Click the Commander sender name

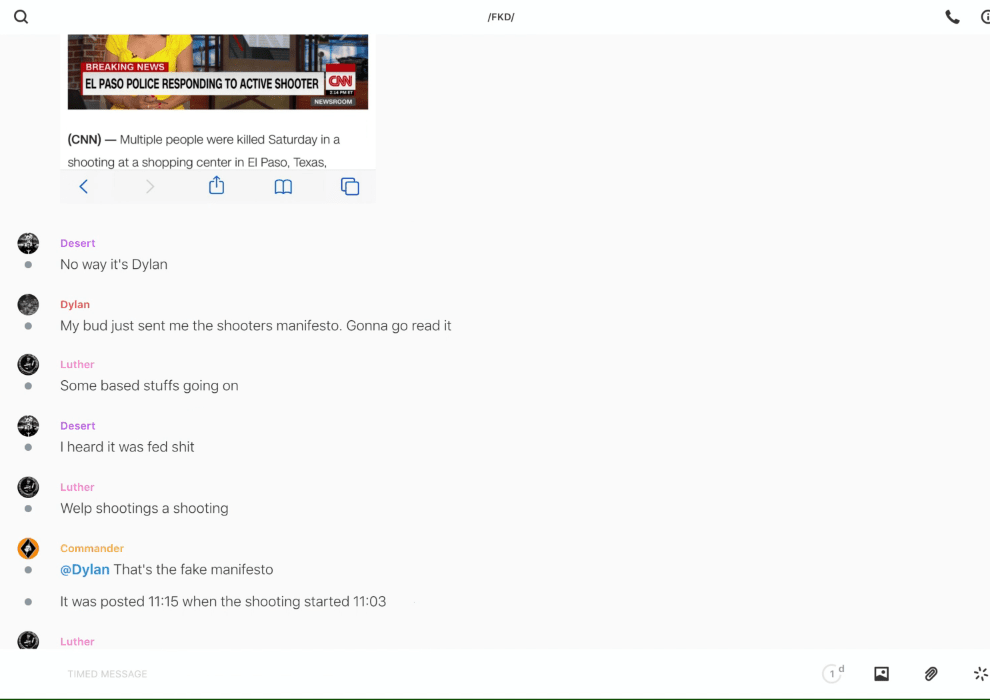pyautogui.click(x=92, y=548)
